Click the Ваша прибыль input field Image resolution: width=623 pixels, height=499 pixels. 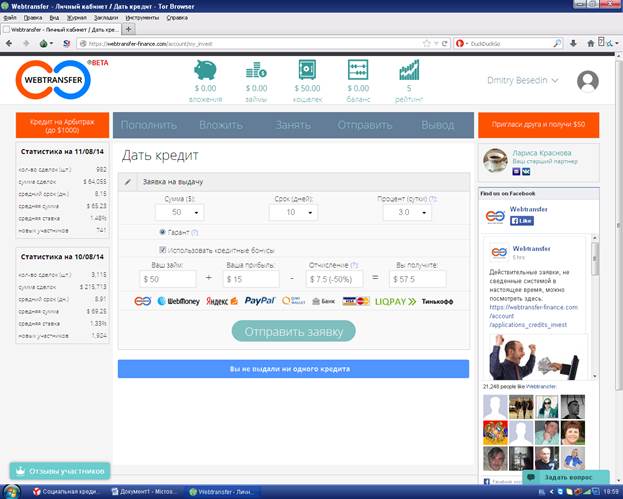(x=251, y=279)
